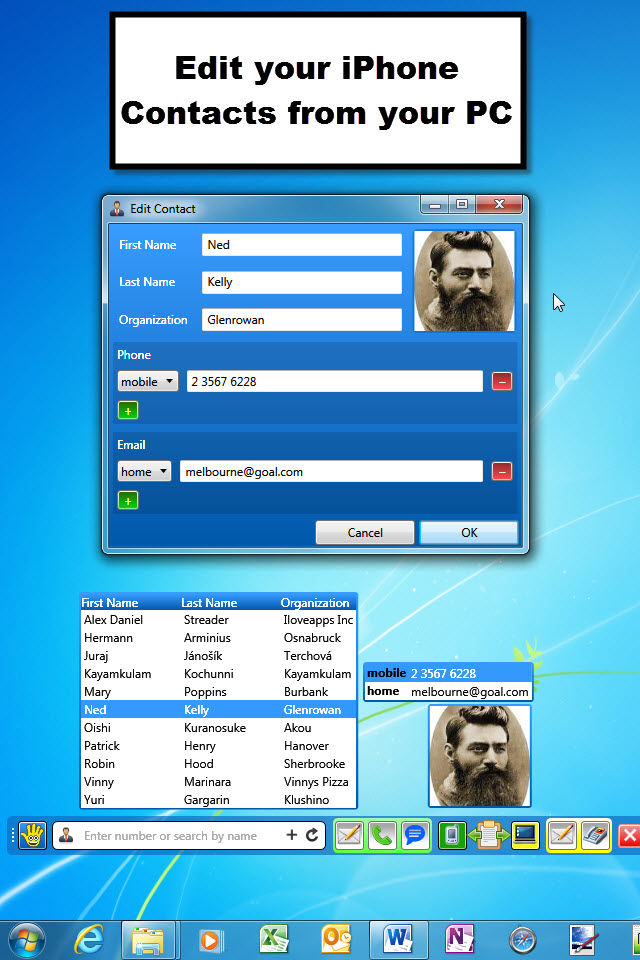Select Alex Daniel in contact list
This screenshot has width=640, height=960.
(219, 620)
